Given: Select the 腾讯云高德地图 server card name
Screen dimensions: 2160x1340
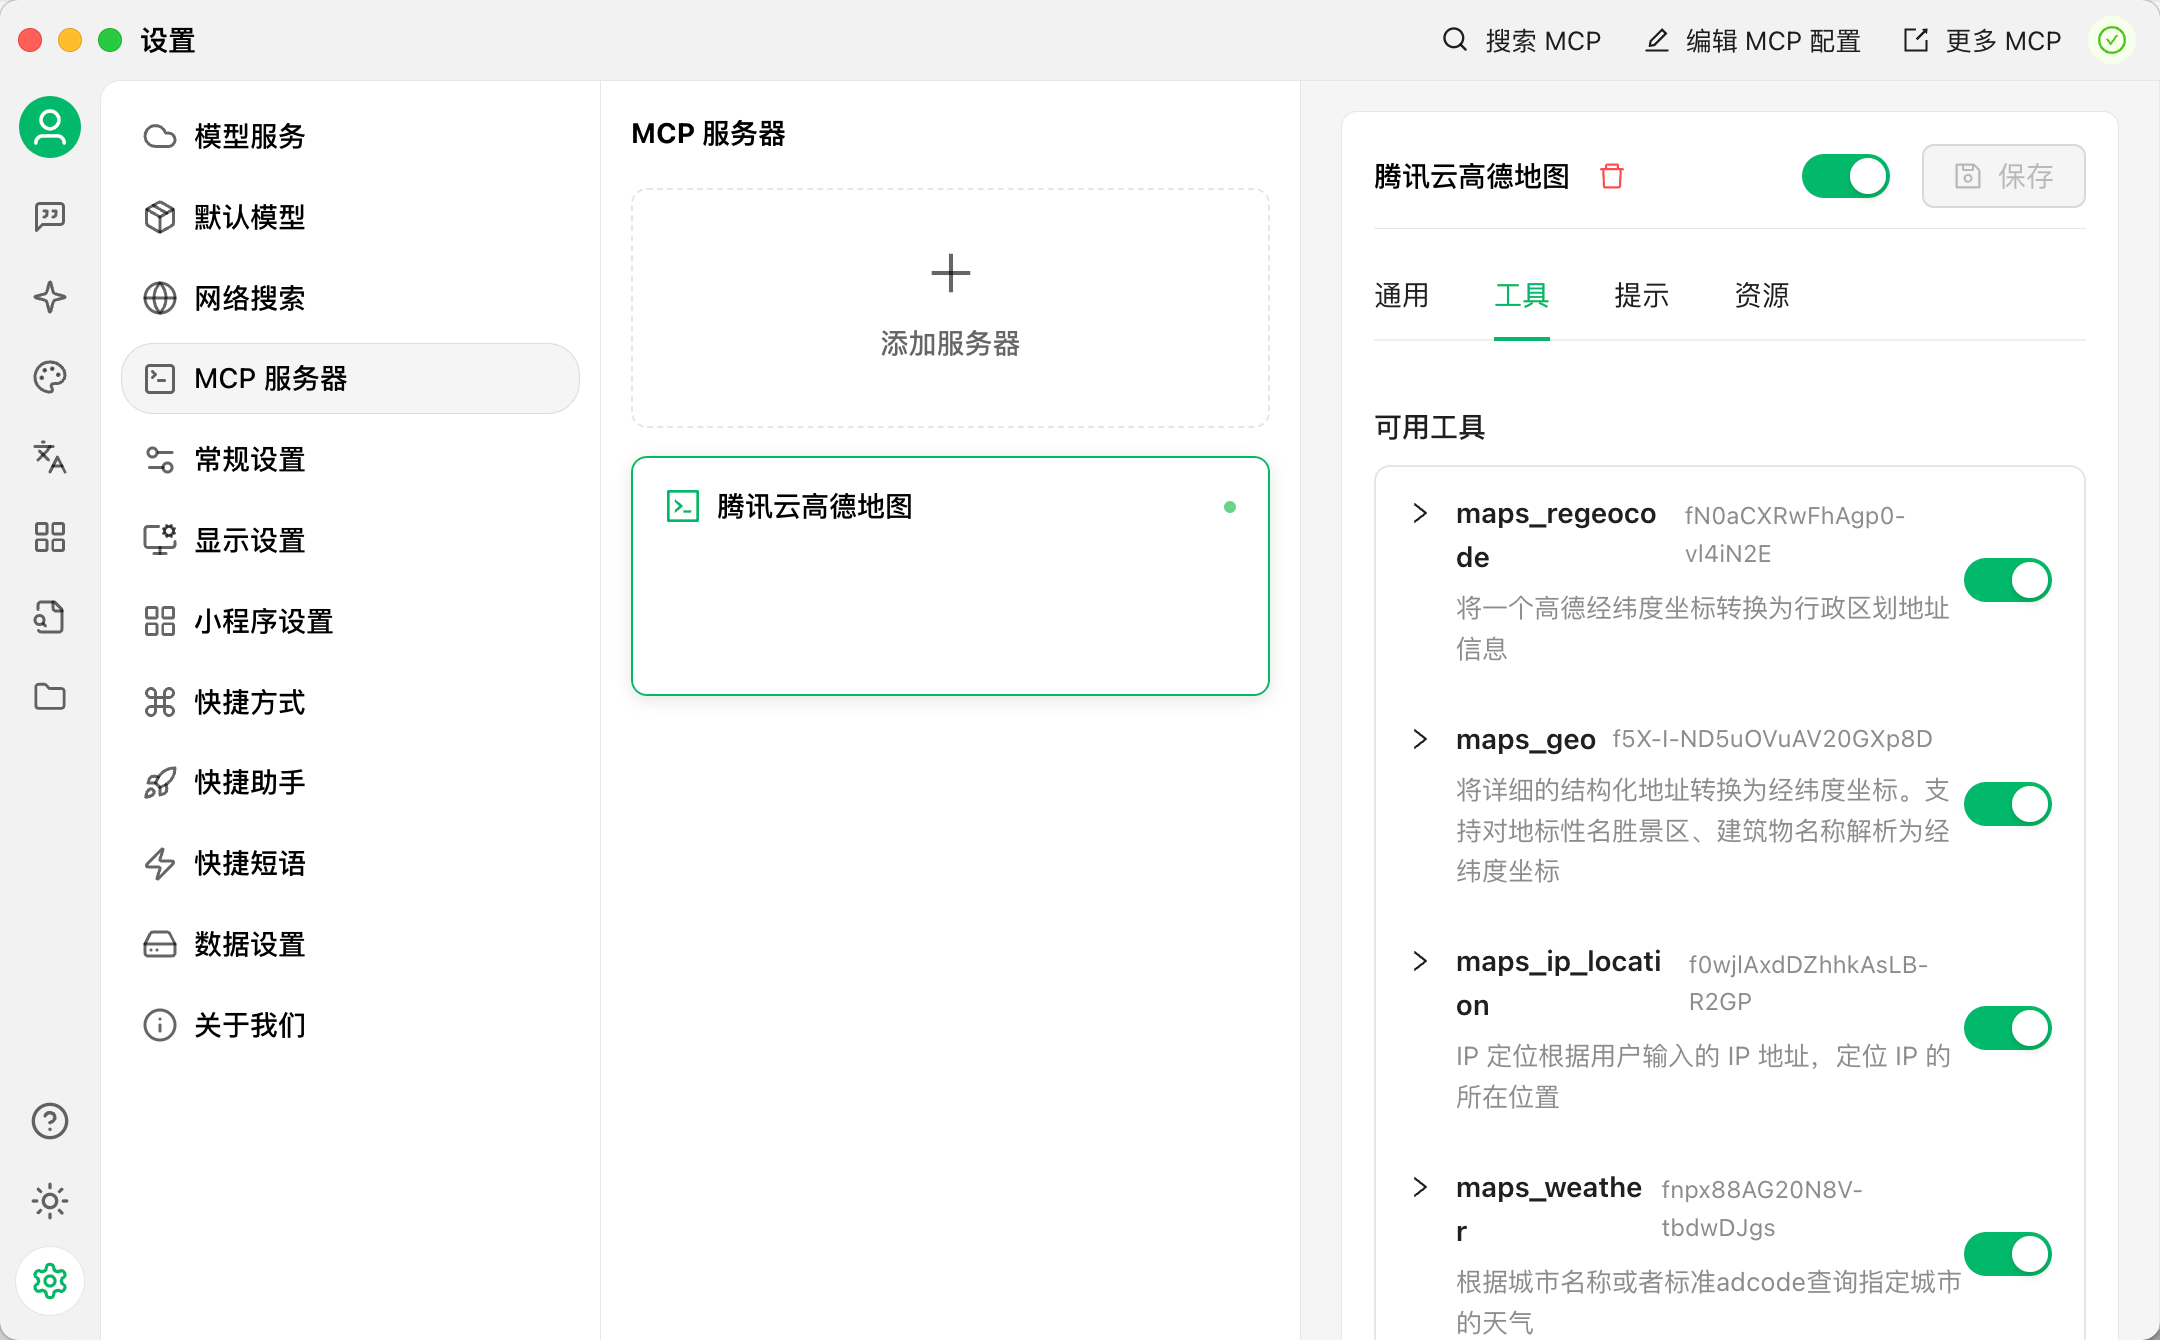Looking at the screenshot, I should [814, 507].
